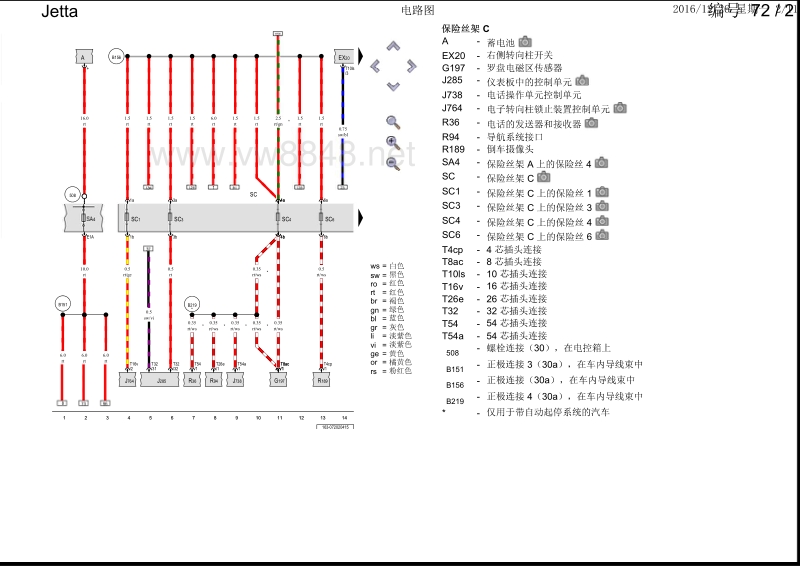
Task: Select the EX20 component box
Action: tap(344, 57)
